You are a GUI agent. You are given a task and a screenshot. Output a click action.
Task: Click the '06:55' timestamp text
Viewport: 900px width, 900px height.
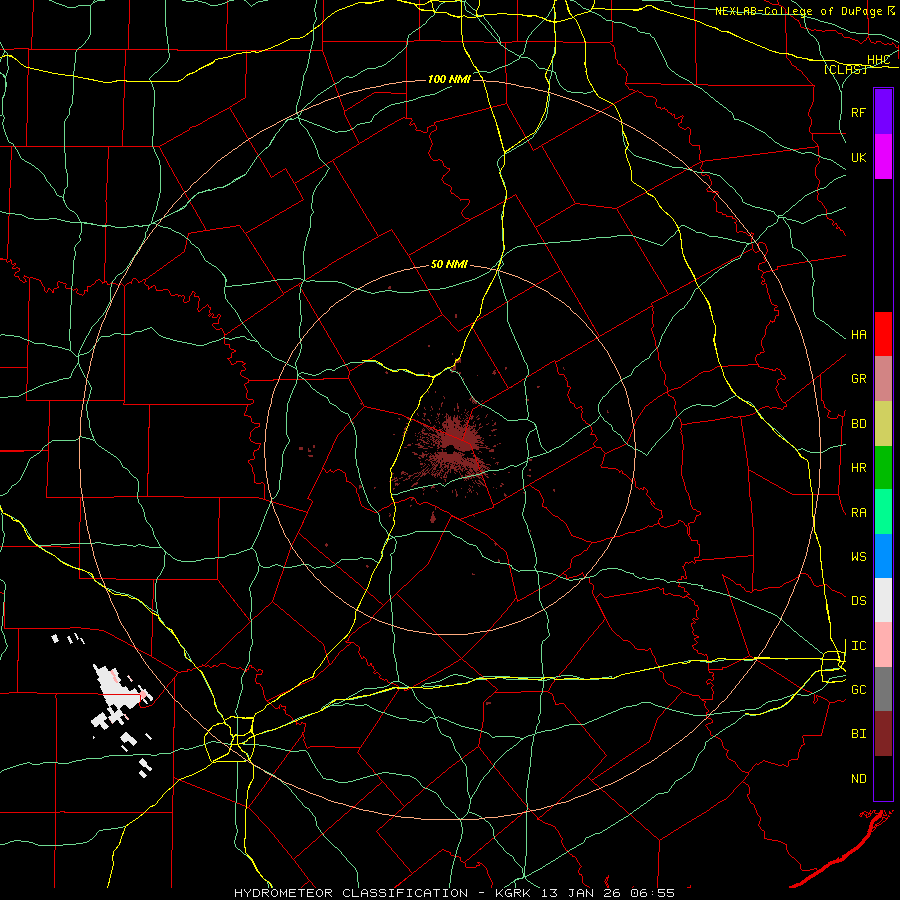tap(653, 893)
